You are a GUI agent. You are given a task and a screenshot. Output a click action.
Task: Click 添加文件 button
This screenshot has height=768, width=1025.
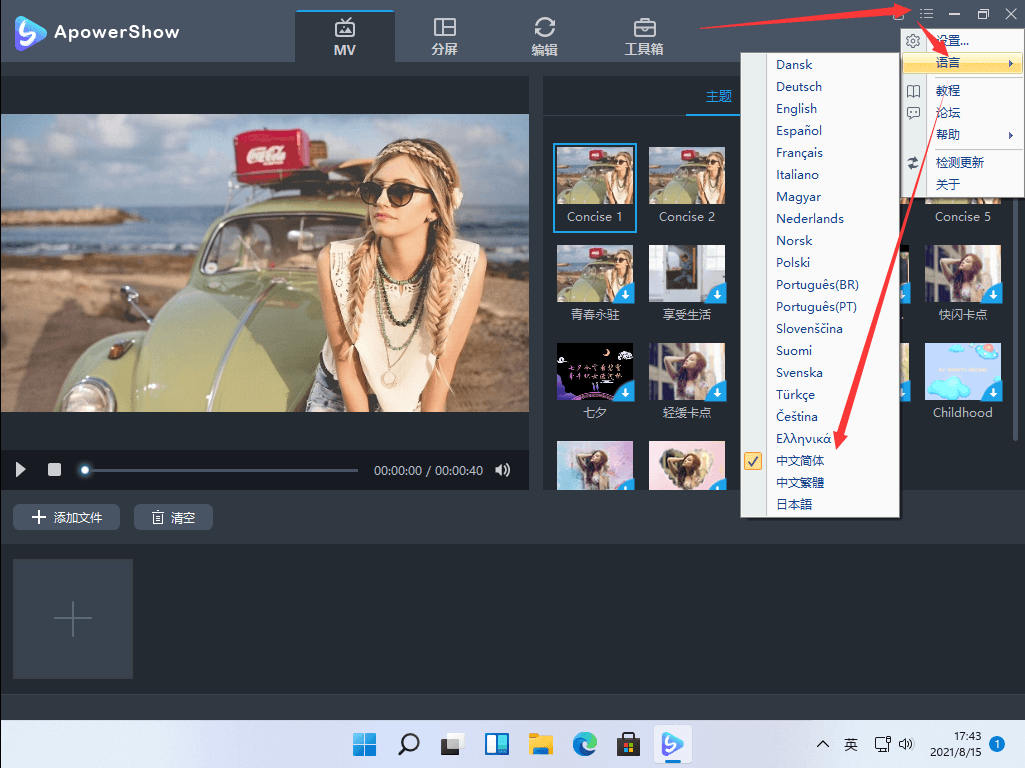[67, 517]
